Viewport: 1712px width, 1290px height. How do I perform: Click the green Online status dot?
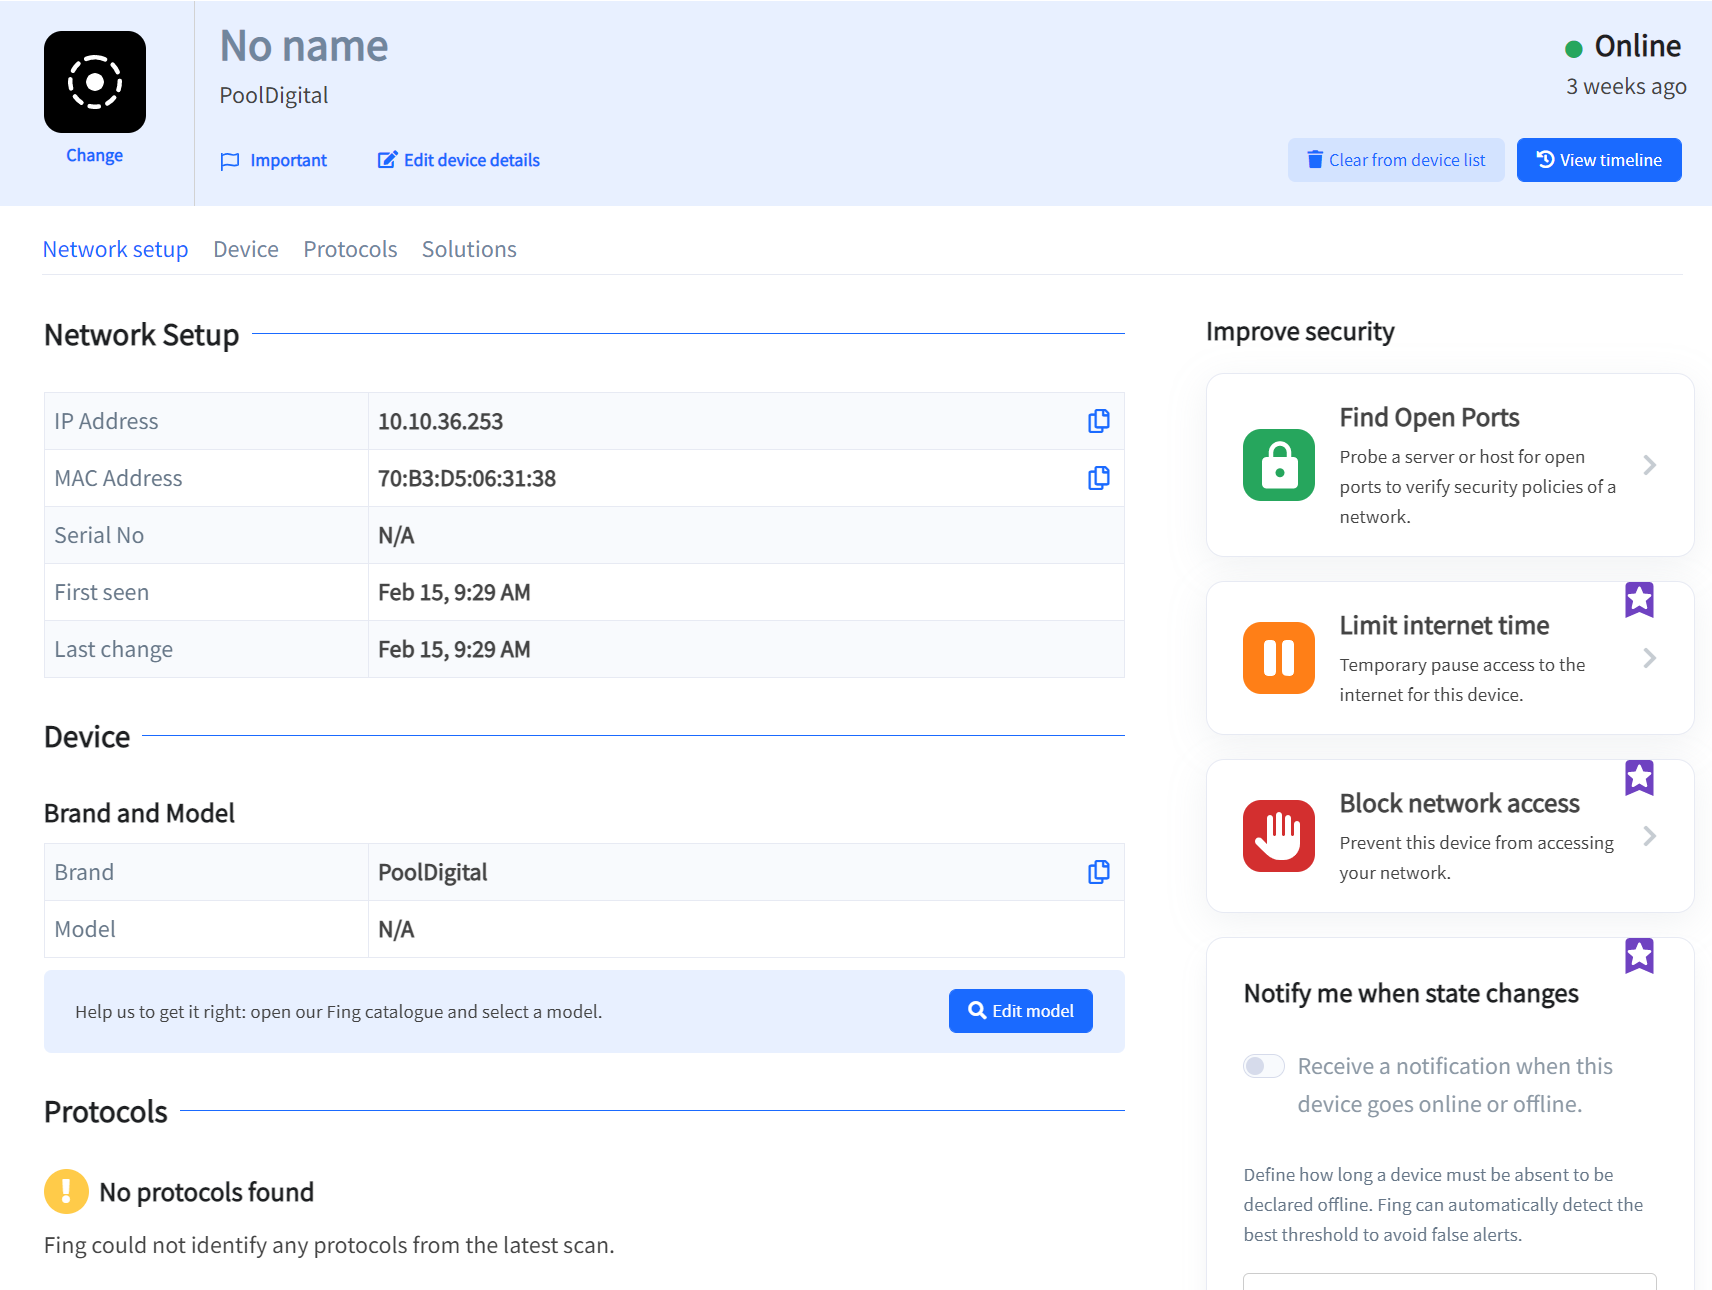(1573, 48)
